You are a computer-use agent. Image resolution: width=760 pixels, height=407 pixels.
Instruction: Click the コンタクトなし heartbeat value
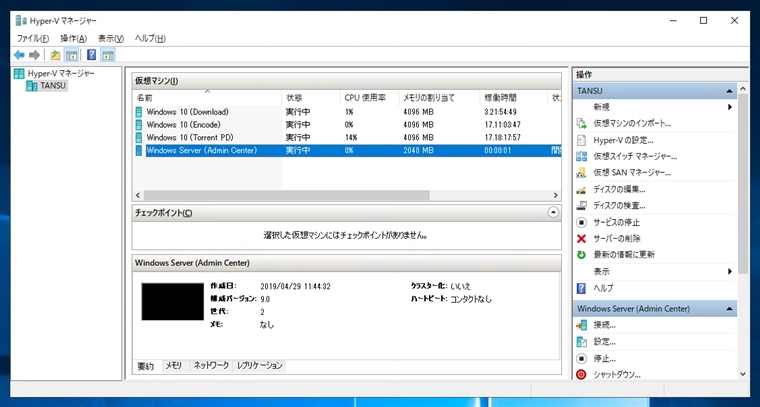471,299
